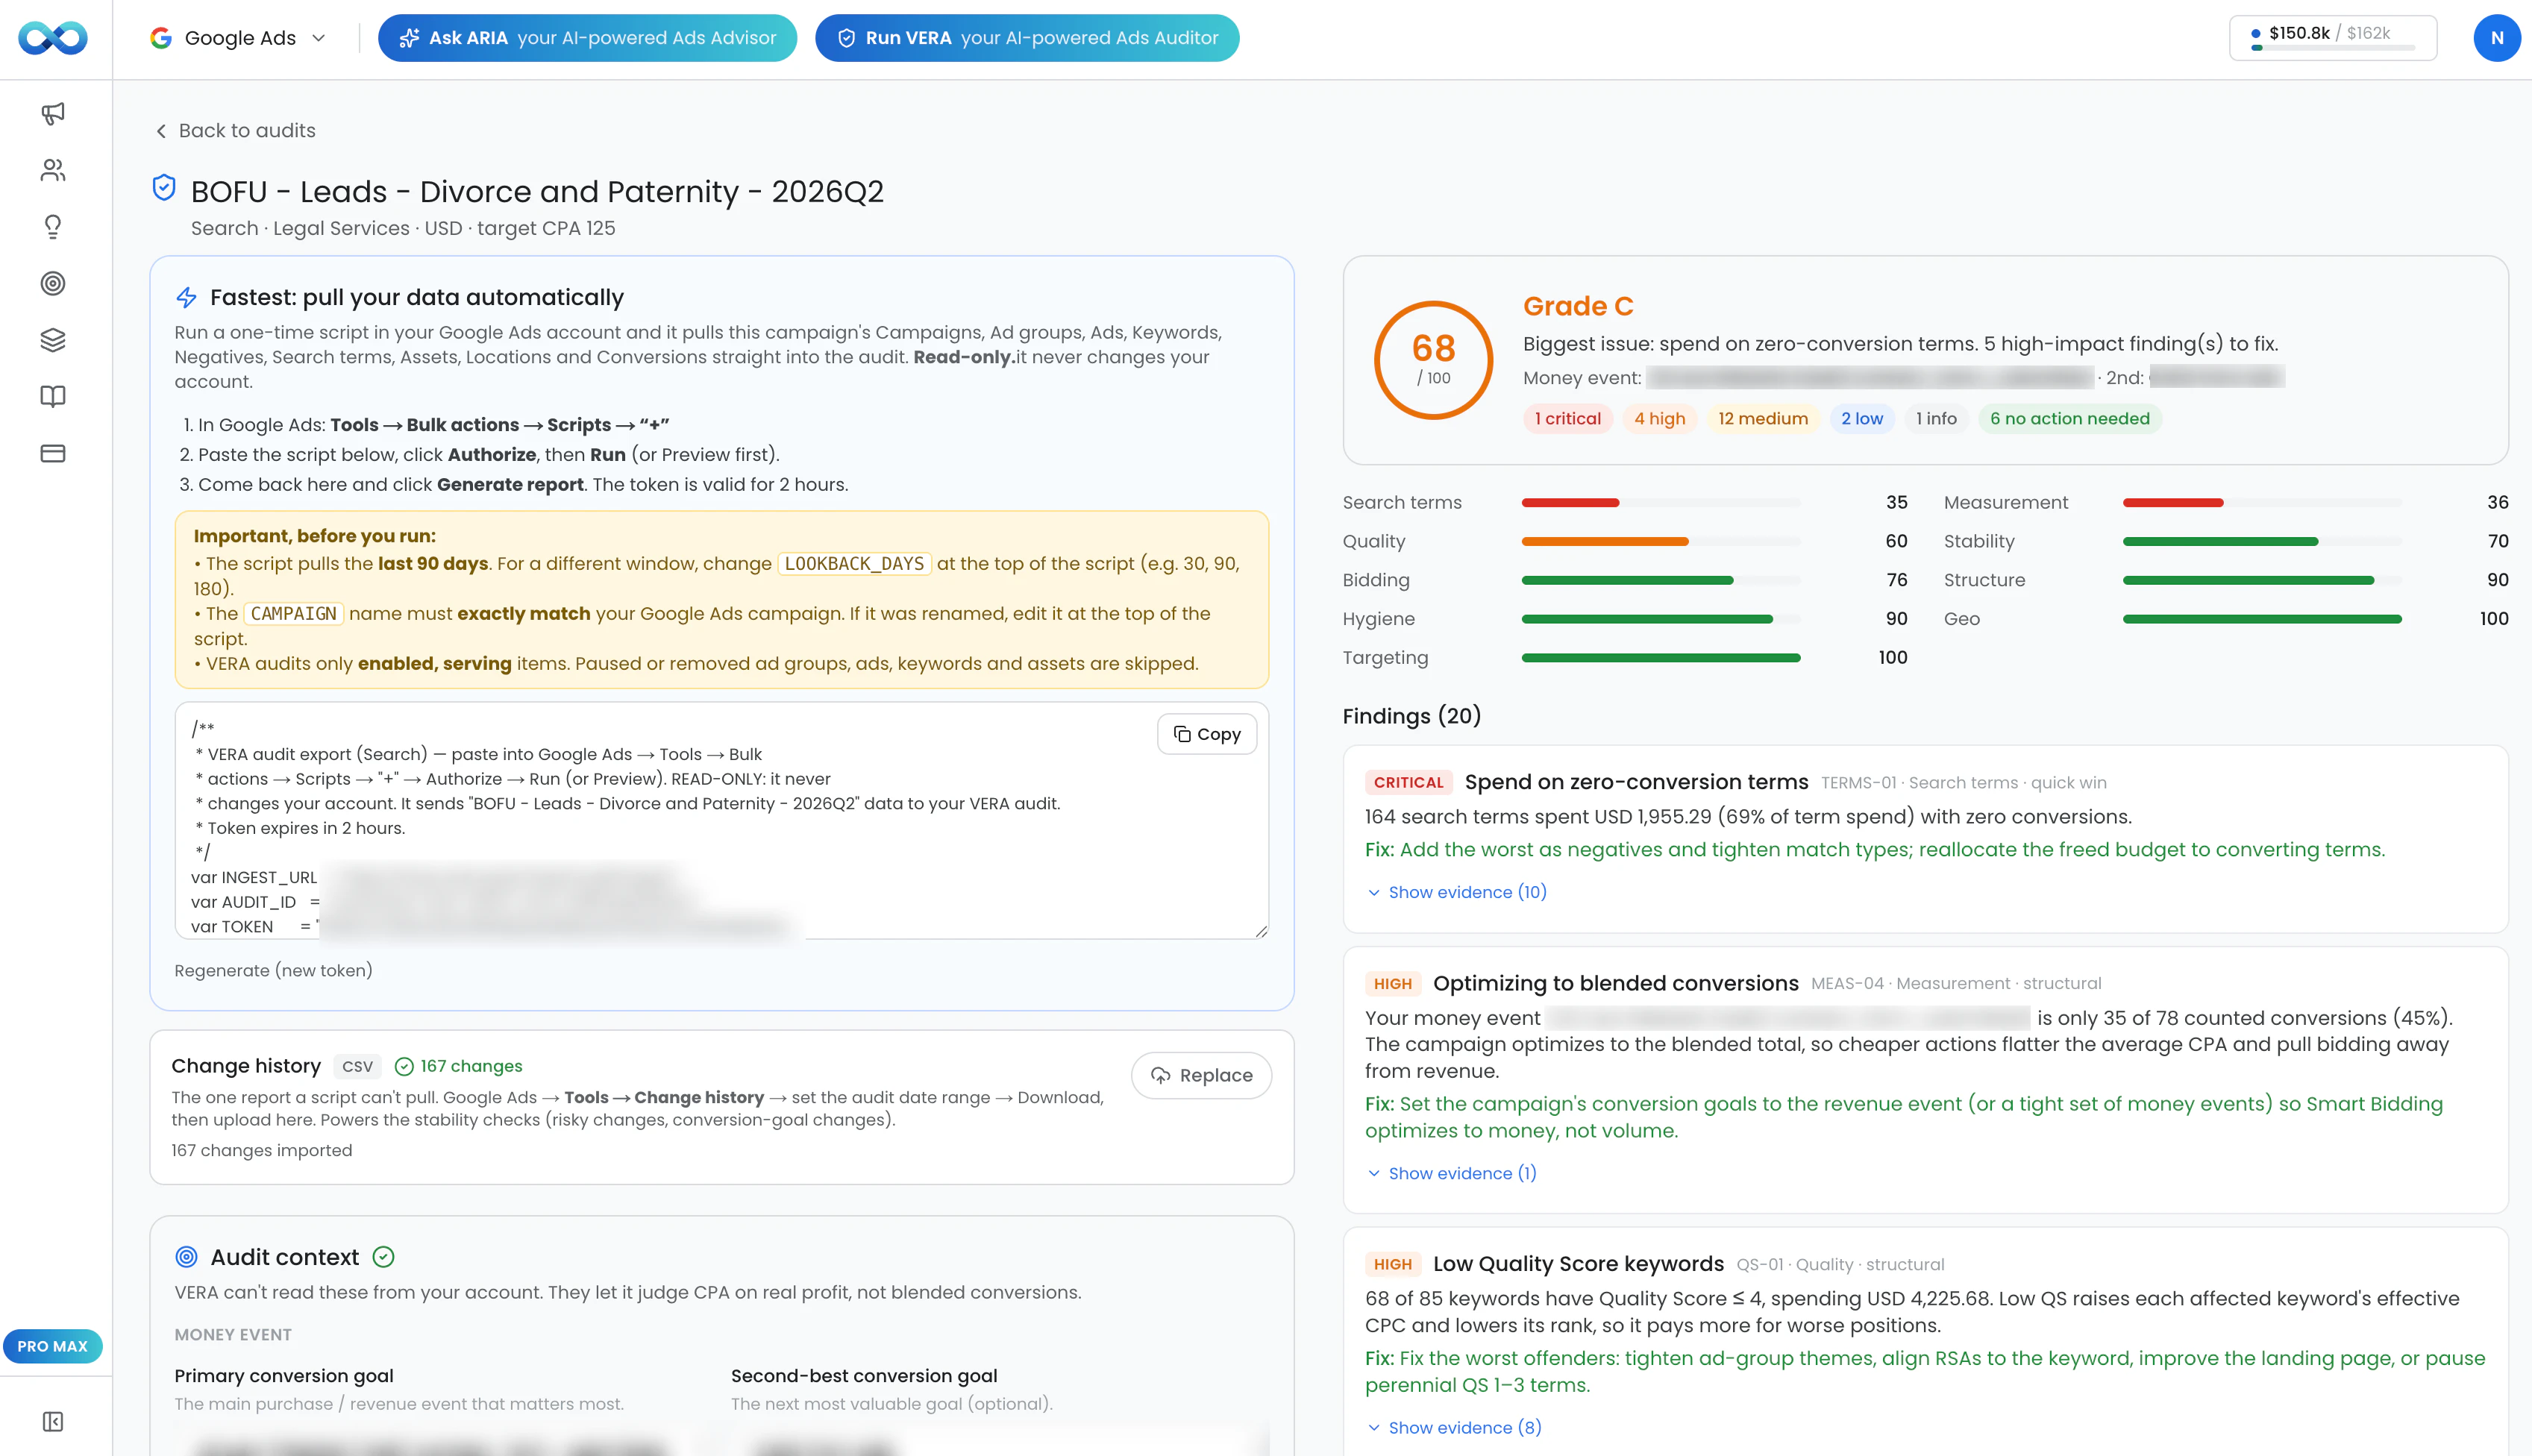
Task: Open the stacked layers sidebar icon
Action: [x=53, y=340]
